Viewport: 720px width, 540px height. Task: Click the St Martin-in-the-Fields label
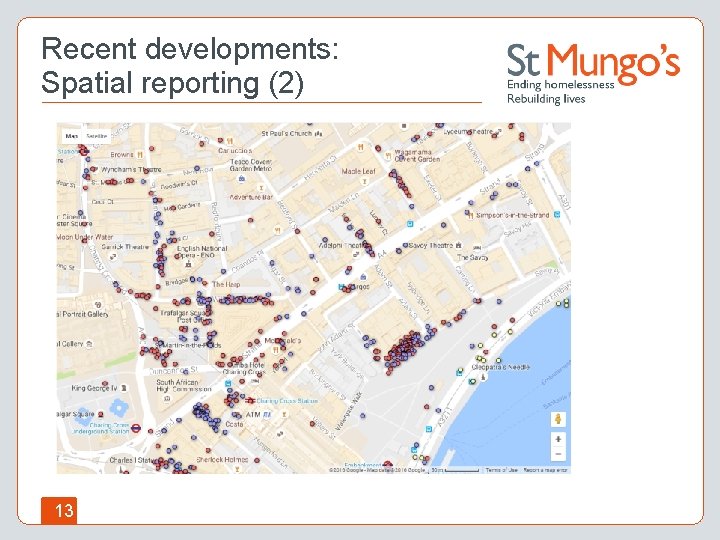pos(189,344)
